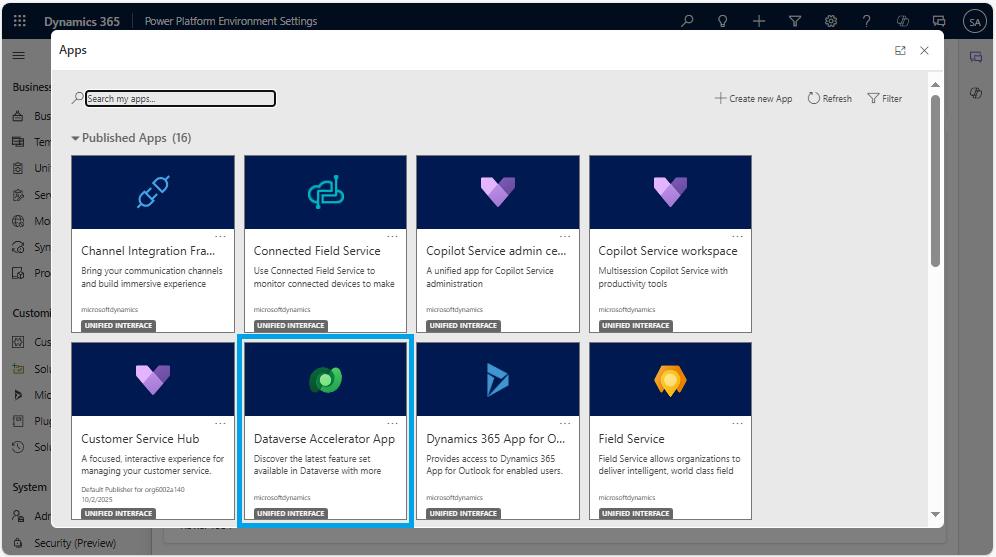Image resolution: width=996 pixels, height=557 pixels.
Task: Refresh the apps list
Action: (x=829, y=98)
